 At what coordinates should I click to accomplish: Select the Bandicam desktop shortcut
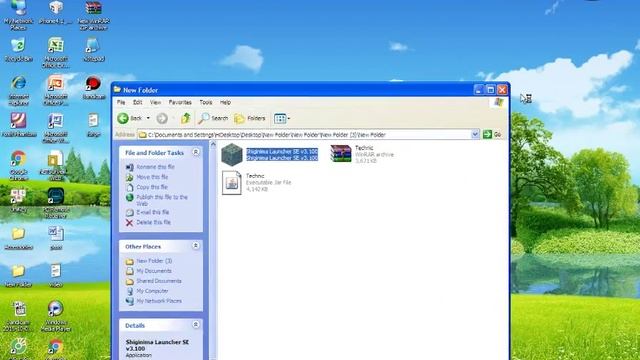93,88
